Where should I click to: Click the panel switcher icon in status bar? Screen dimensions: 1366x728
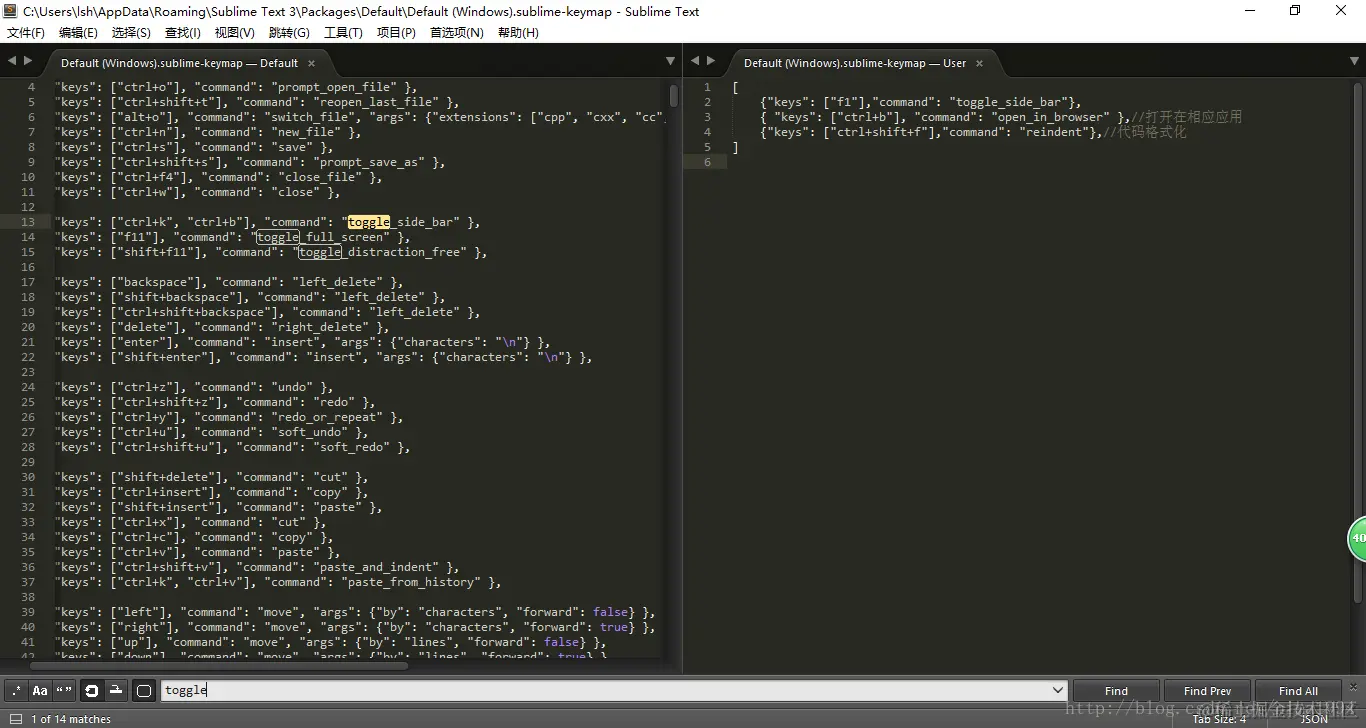tap(15, 719)
